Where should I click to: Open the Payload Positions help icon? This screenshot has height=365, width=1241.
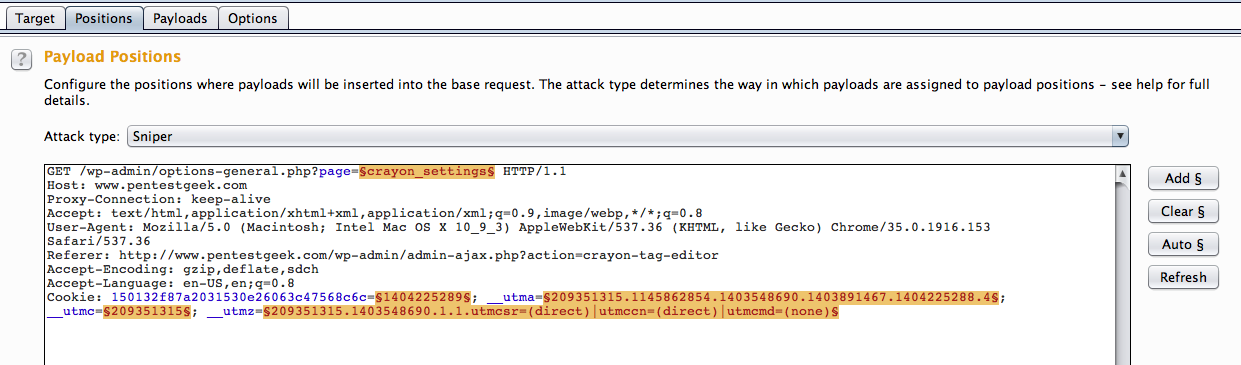tap(20, 60)
